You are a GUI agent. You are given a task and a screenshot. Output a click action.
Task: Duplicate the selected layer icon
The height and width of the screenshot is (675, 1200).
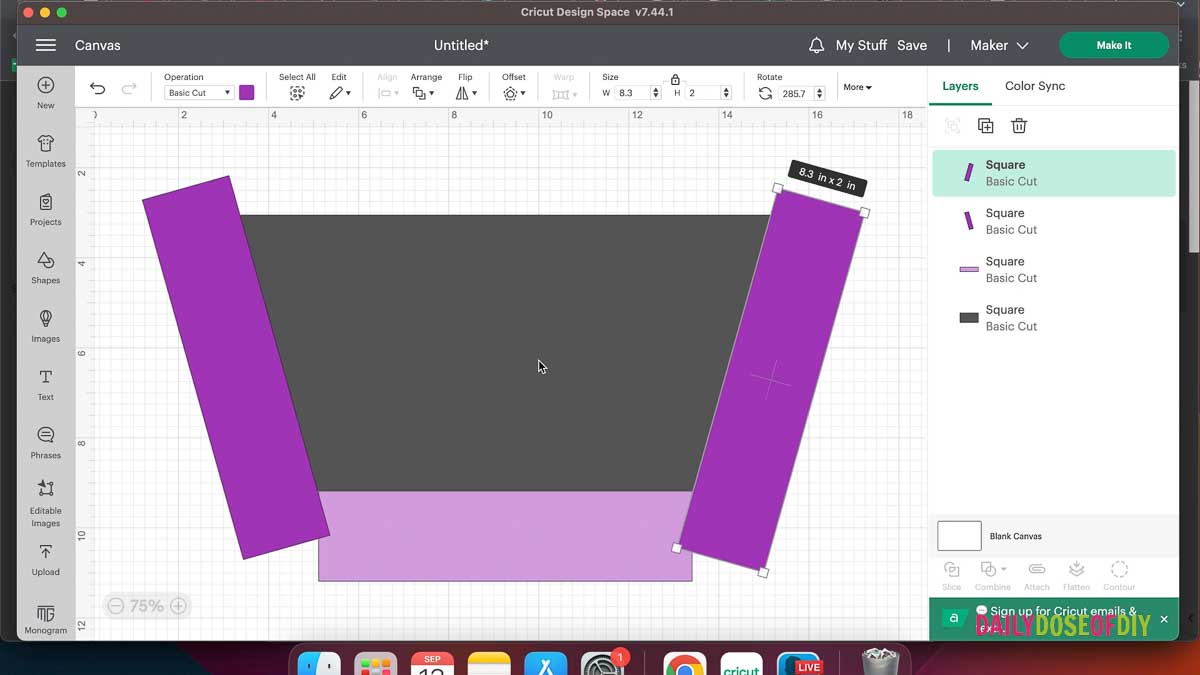point(985,126)
